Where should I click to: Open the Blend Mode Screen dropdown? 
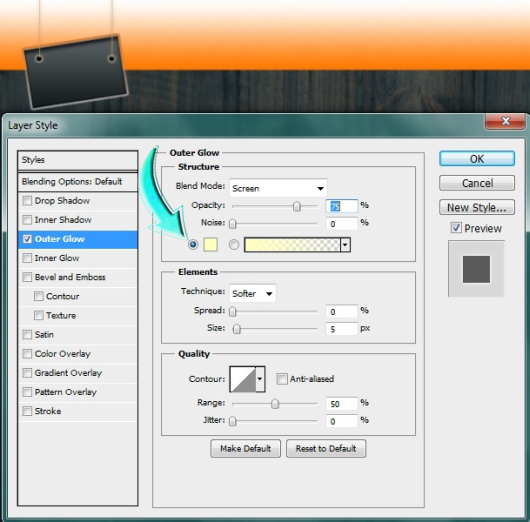click(x=278, y=188)
